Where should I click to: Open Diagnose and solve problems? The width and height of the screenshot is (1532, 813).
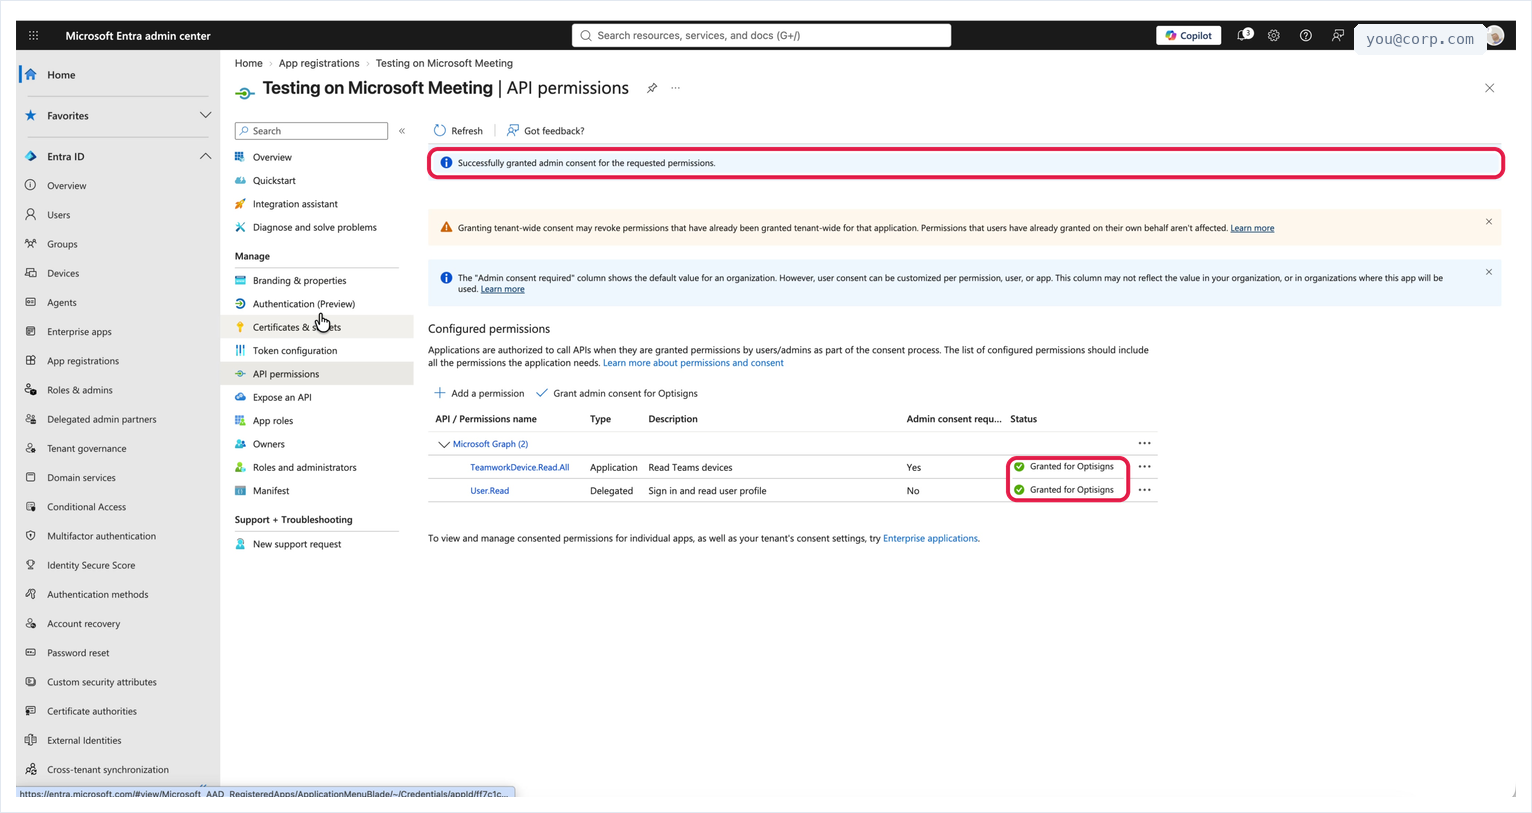[x=315, y=227]
